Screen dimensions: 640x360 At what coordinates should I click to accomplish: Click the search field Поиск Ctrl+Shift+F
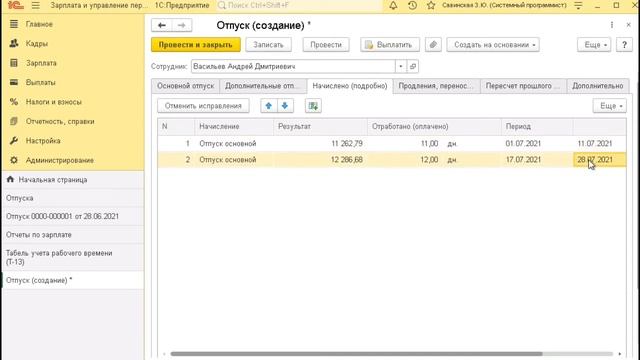[299, 5]
